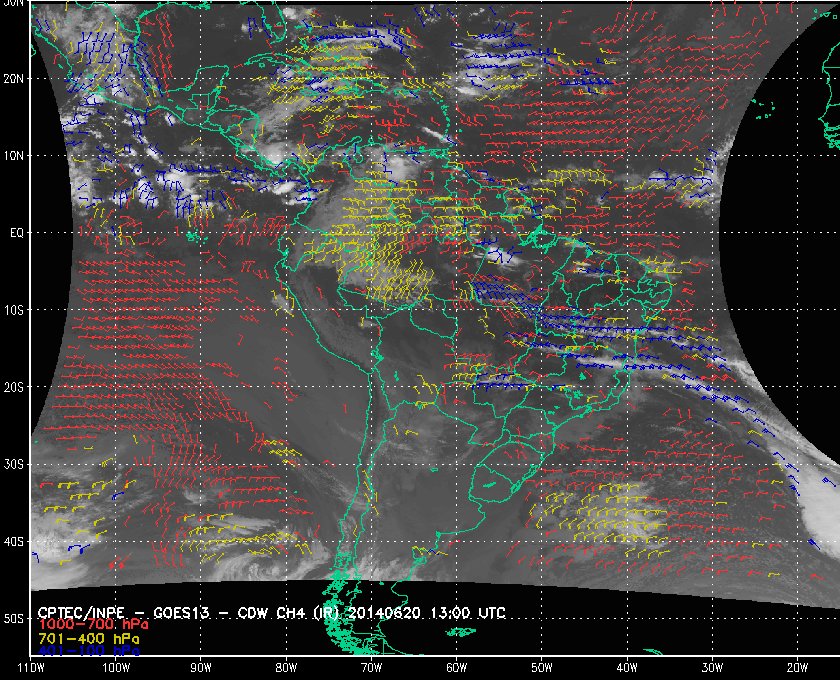Click the 70W longitude label

point(370,667)
